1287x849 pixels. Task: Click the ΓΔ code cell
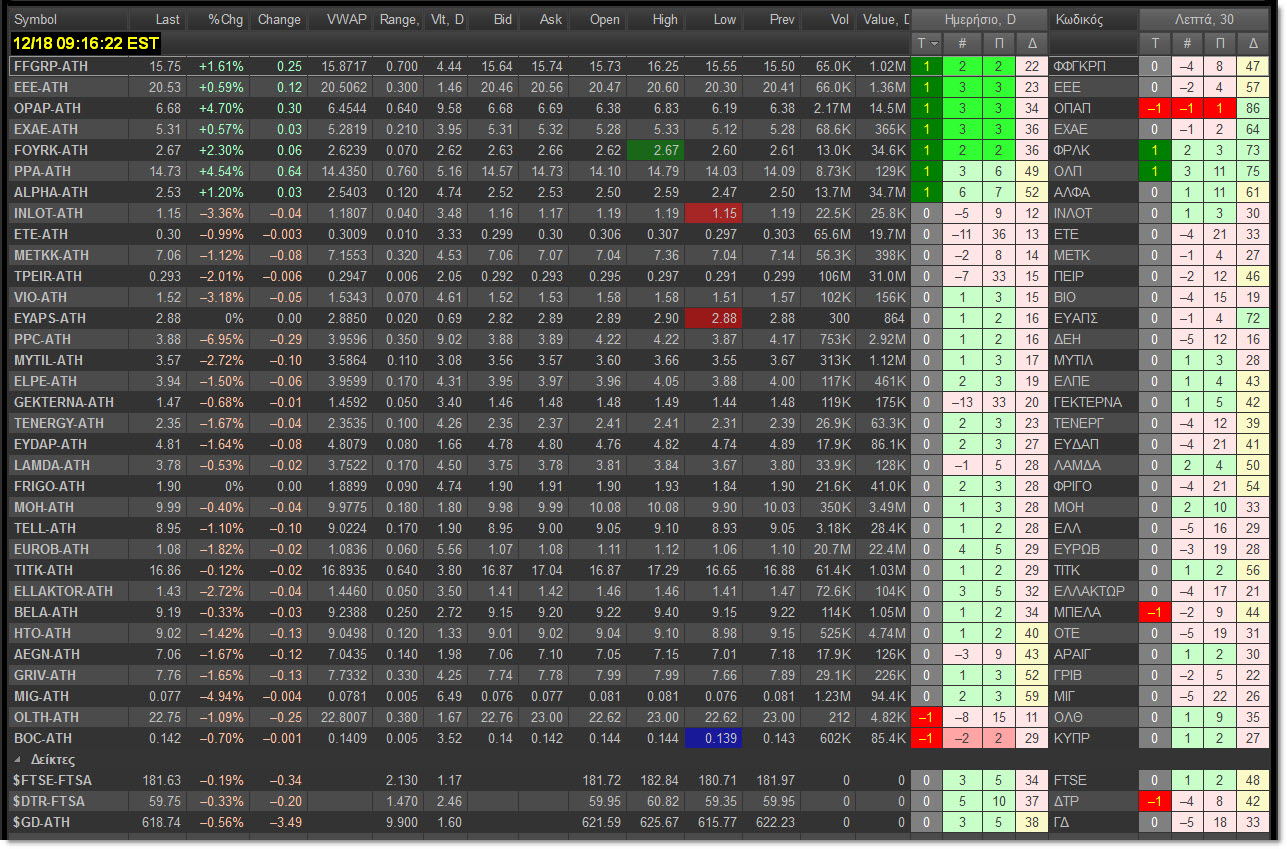point(1092,822)
